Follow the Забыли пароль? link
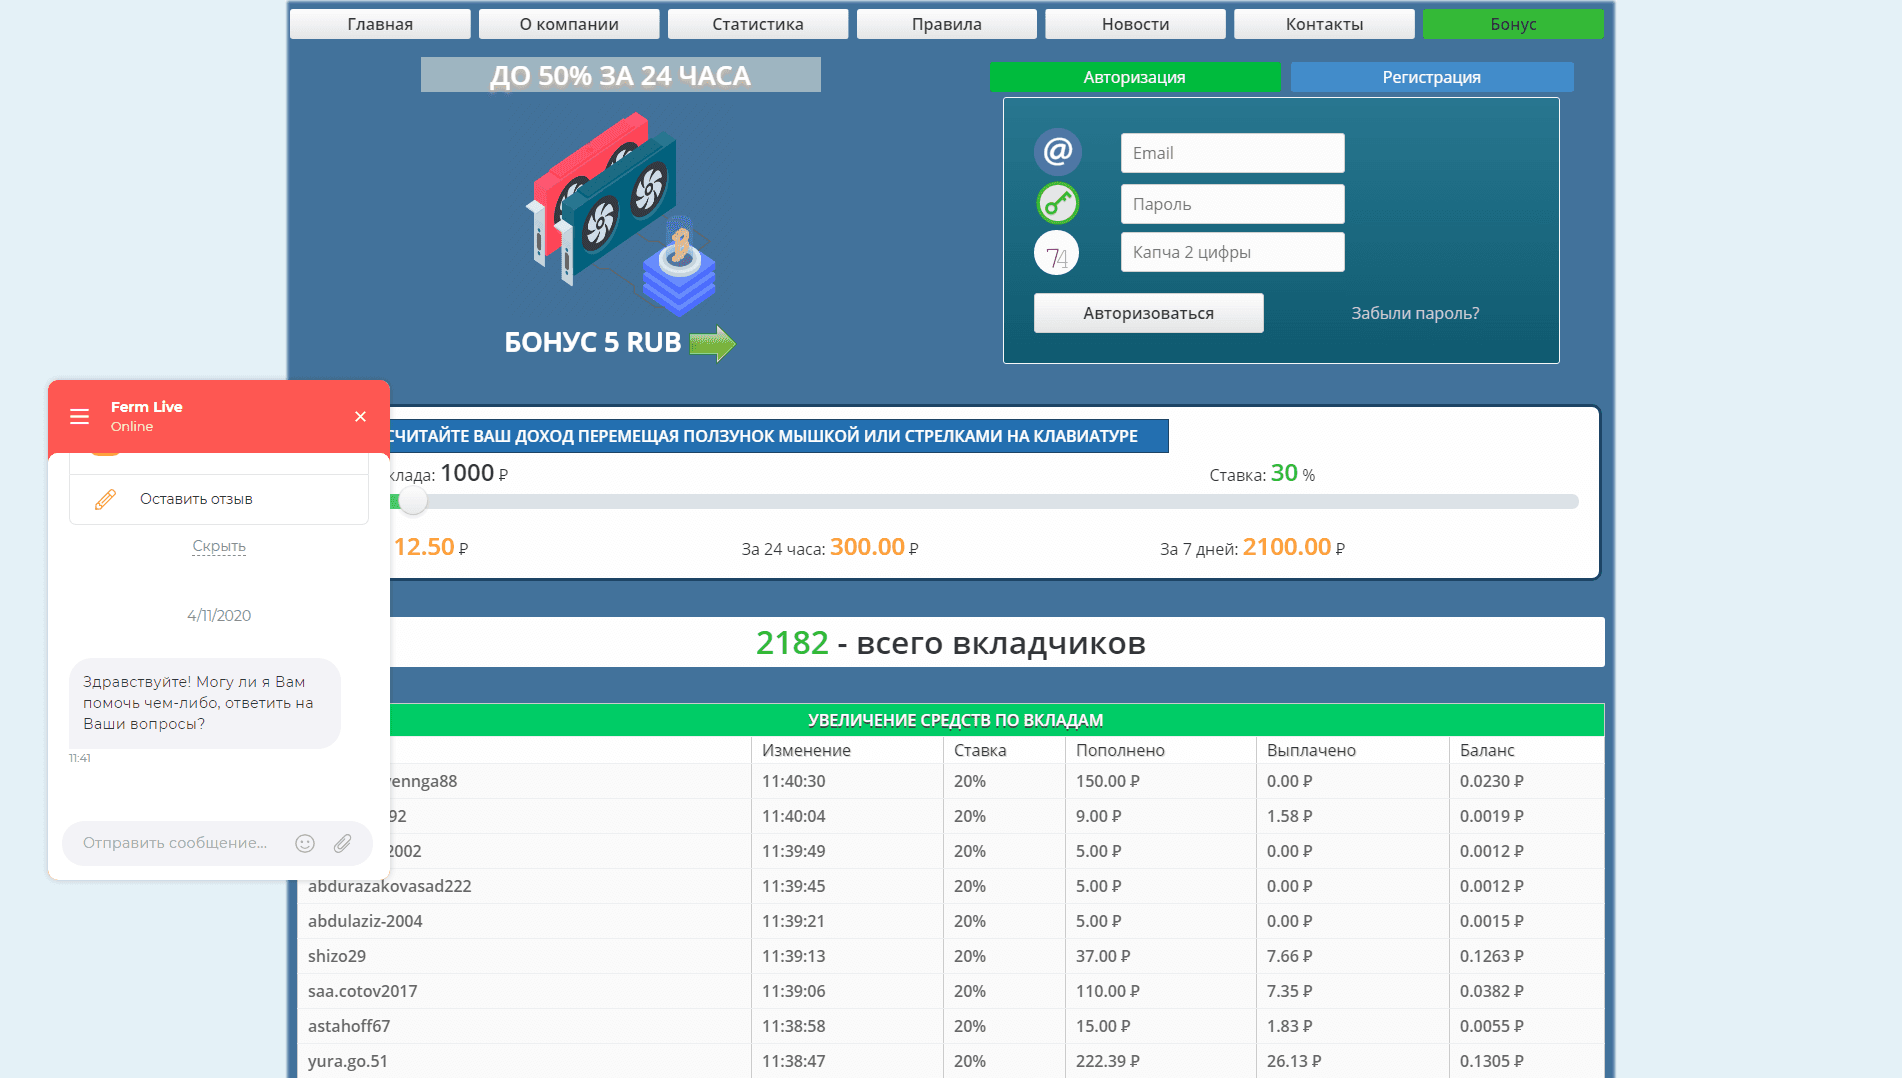The image size is (1902, 1078). coord(1415,313)
